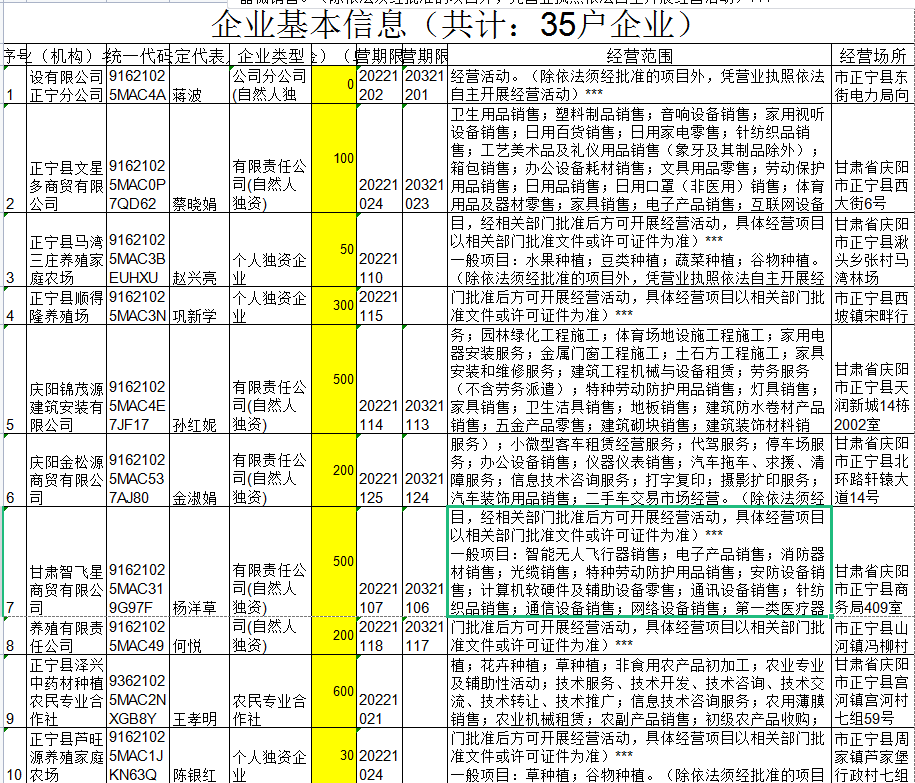Select the 经营范围 column header
The width and height of the screenshot is (915, 783).
click(639, 54)
